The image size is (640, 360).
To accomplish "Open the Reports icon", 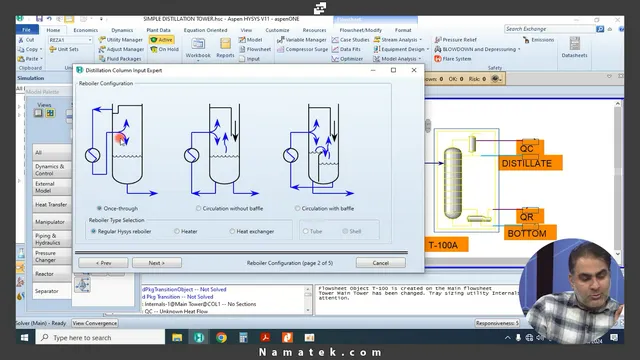I will 225,48.
